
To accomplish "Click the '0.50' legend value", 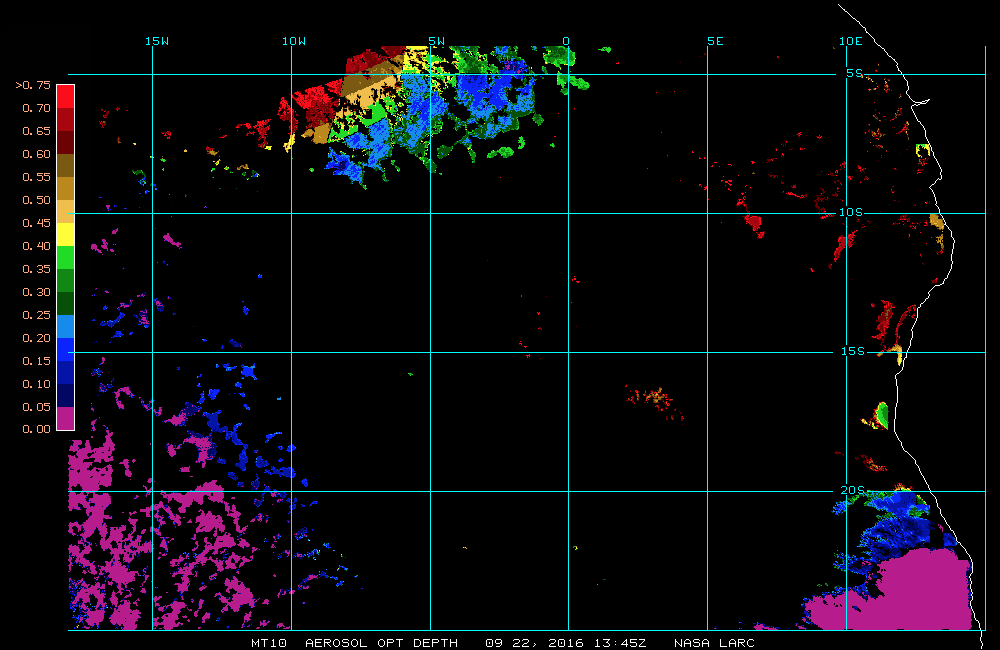I will click(36, 200).
